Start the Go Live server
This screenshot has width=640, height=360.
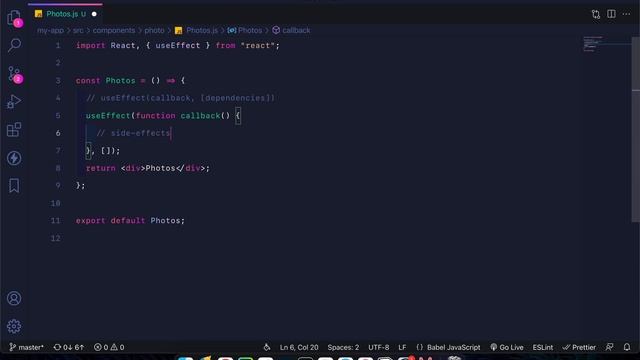507,347
